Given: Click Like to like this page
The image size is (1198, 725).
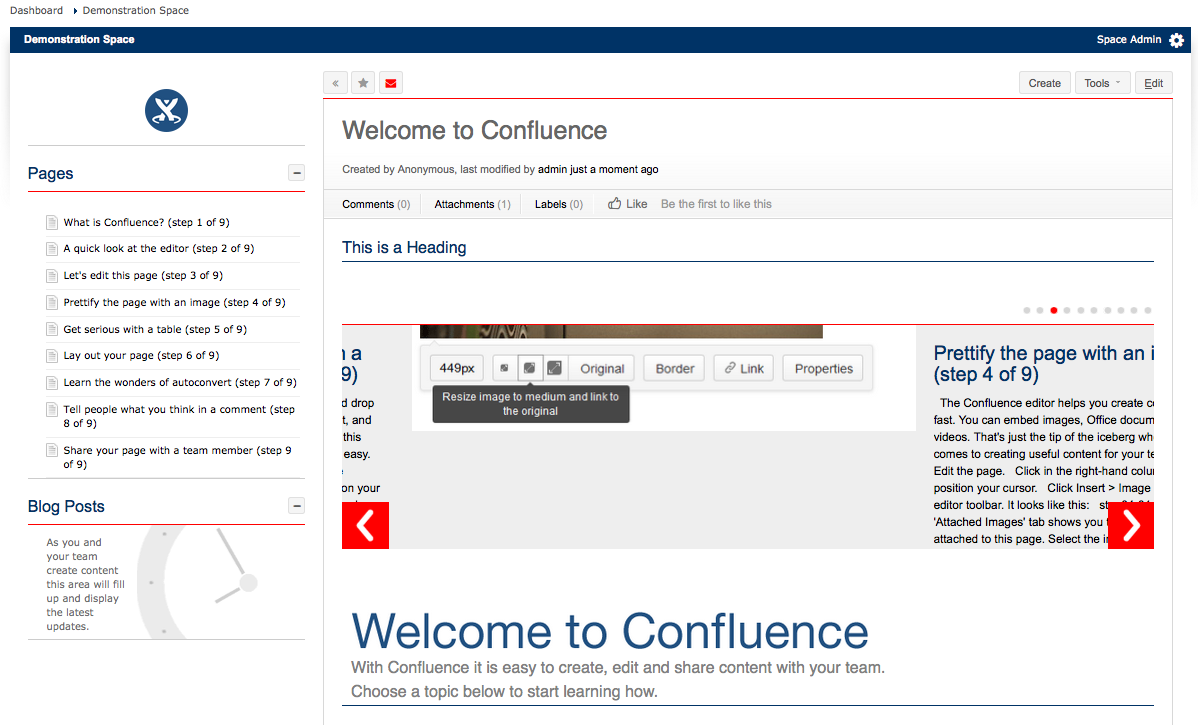Looking at the screenshot, I should (627, 203).
